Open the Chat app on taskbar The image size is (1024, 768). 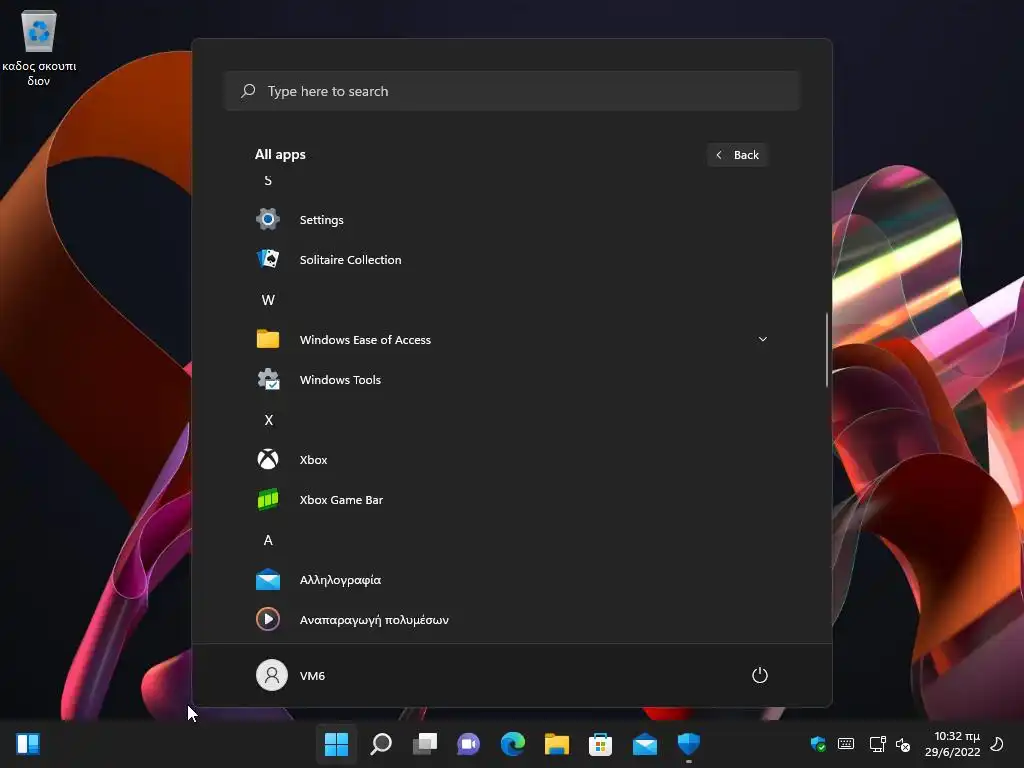click(468, 744)
